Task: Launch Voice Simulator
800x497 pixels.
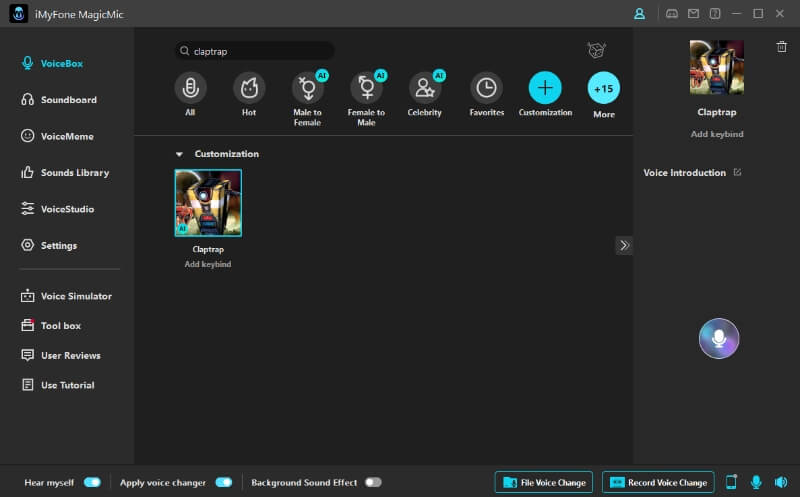Action: pyautogui.click(x=66, y=296)
